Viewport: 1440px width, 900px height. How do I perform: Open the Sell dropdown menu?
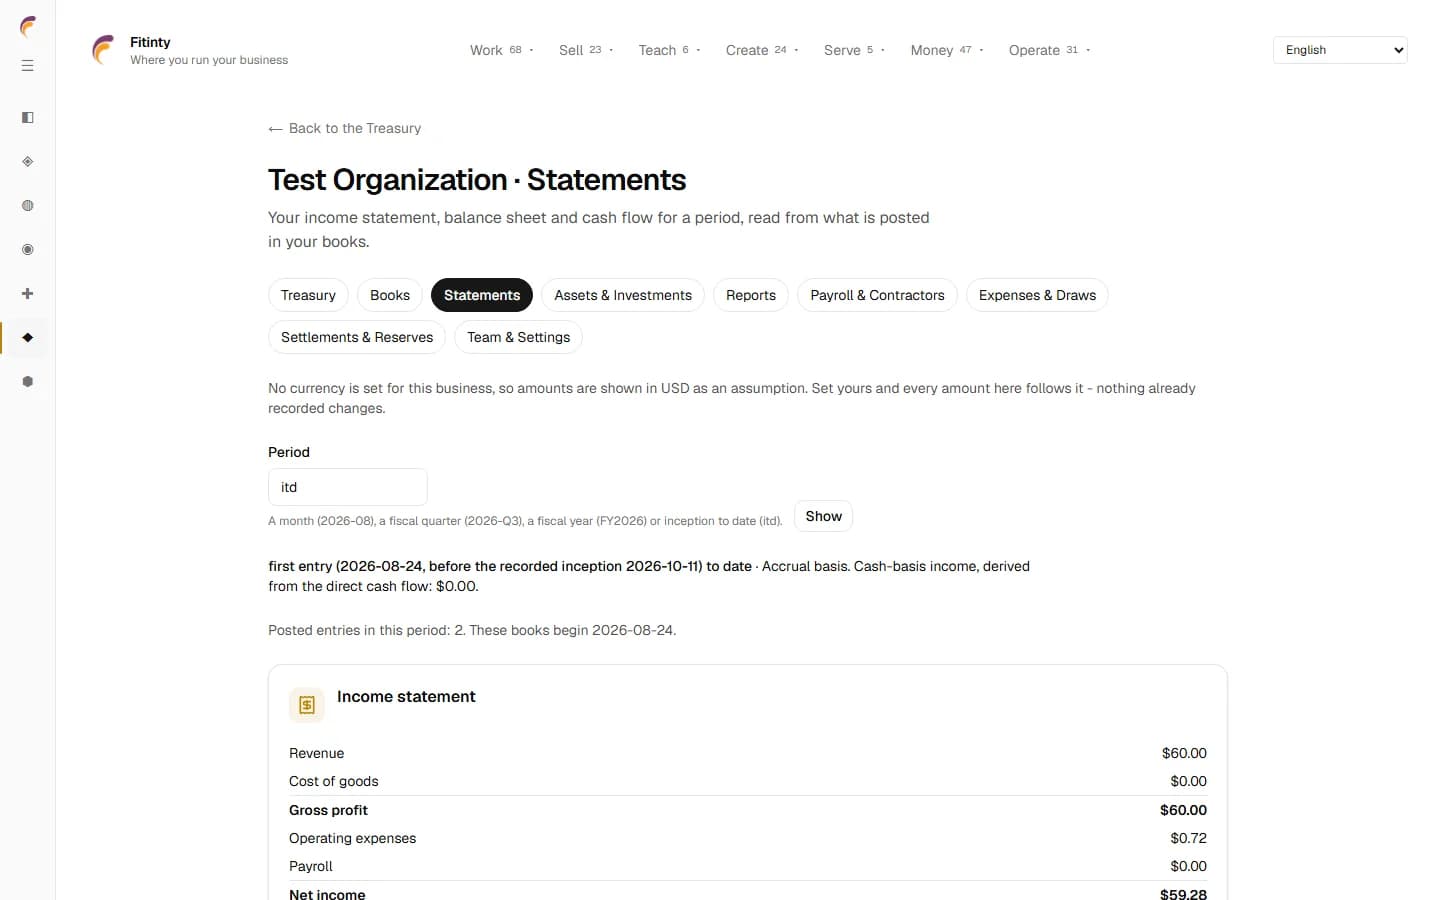point(586,50)
